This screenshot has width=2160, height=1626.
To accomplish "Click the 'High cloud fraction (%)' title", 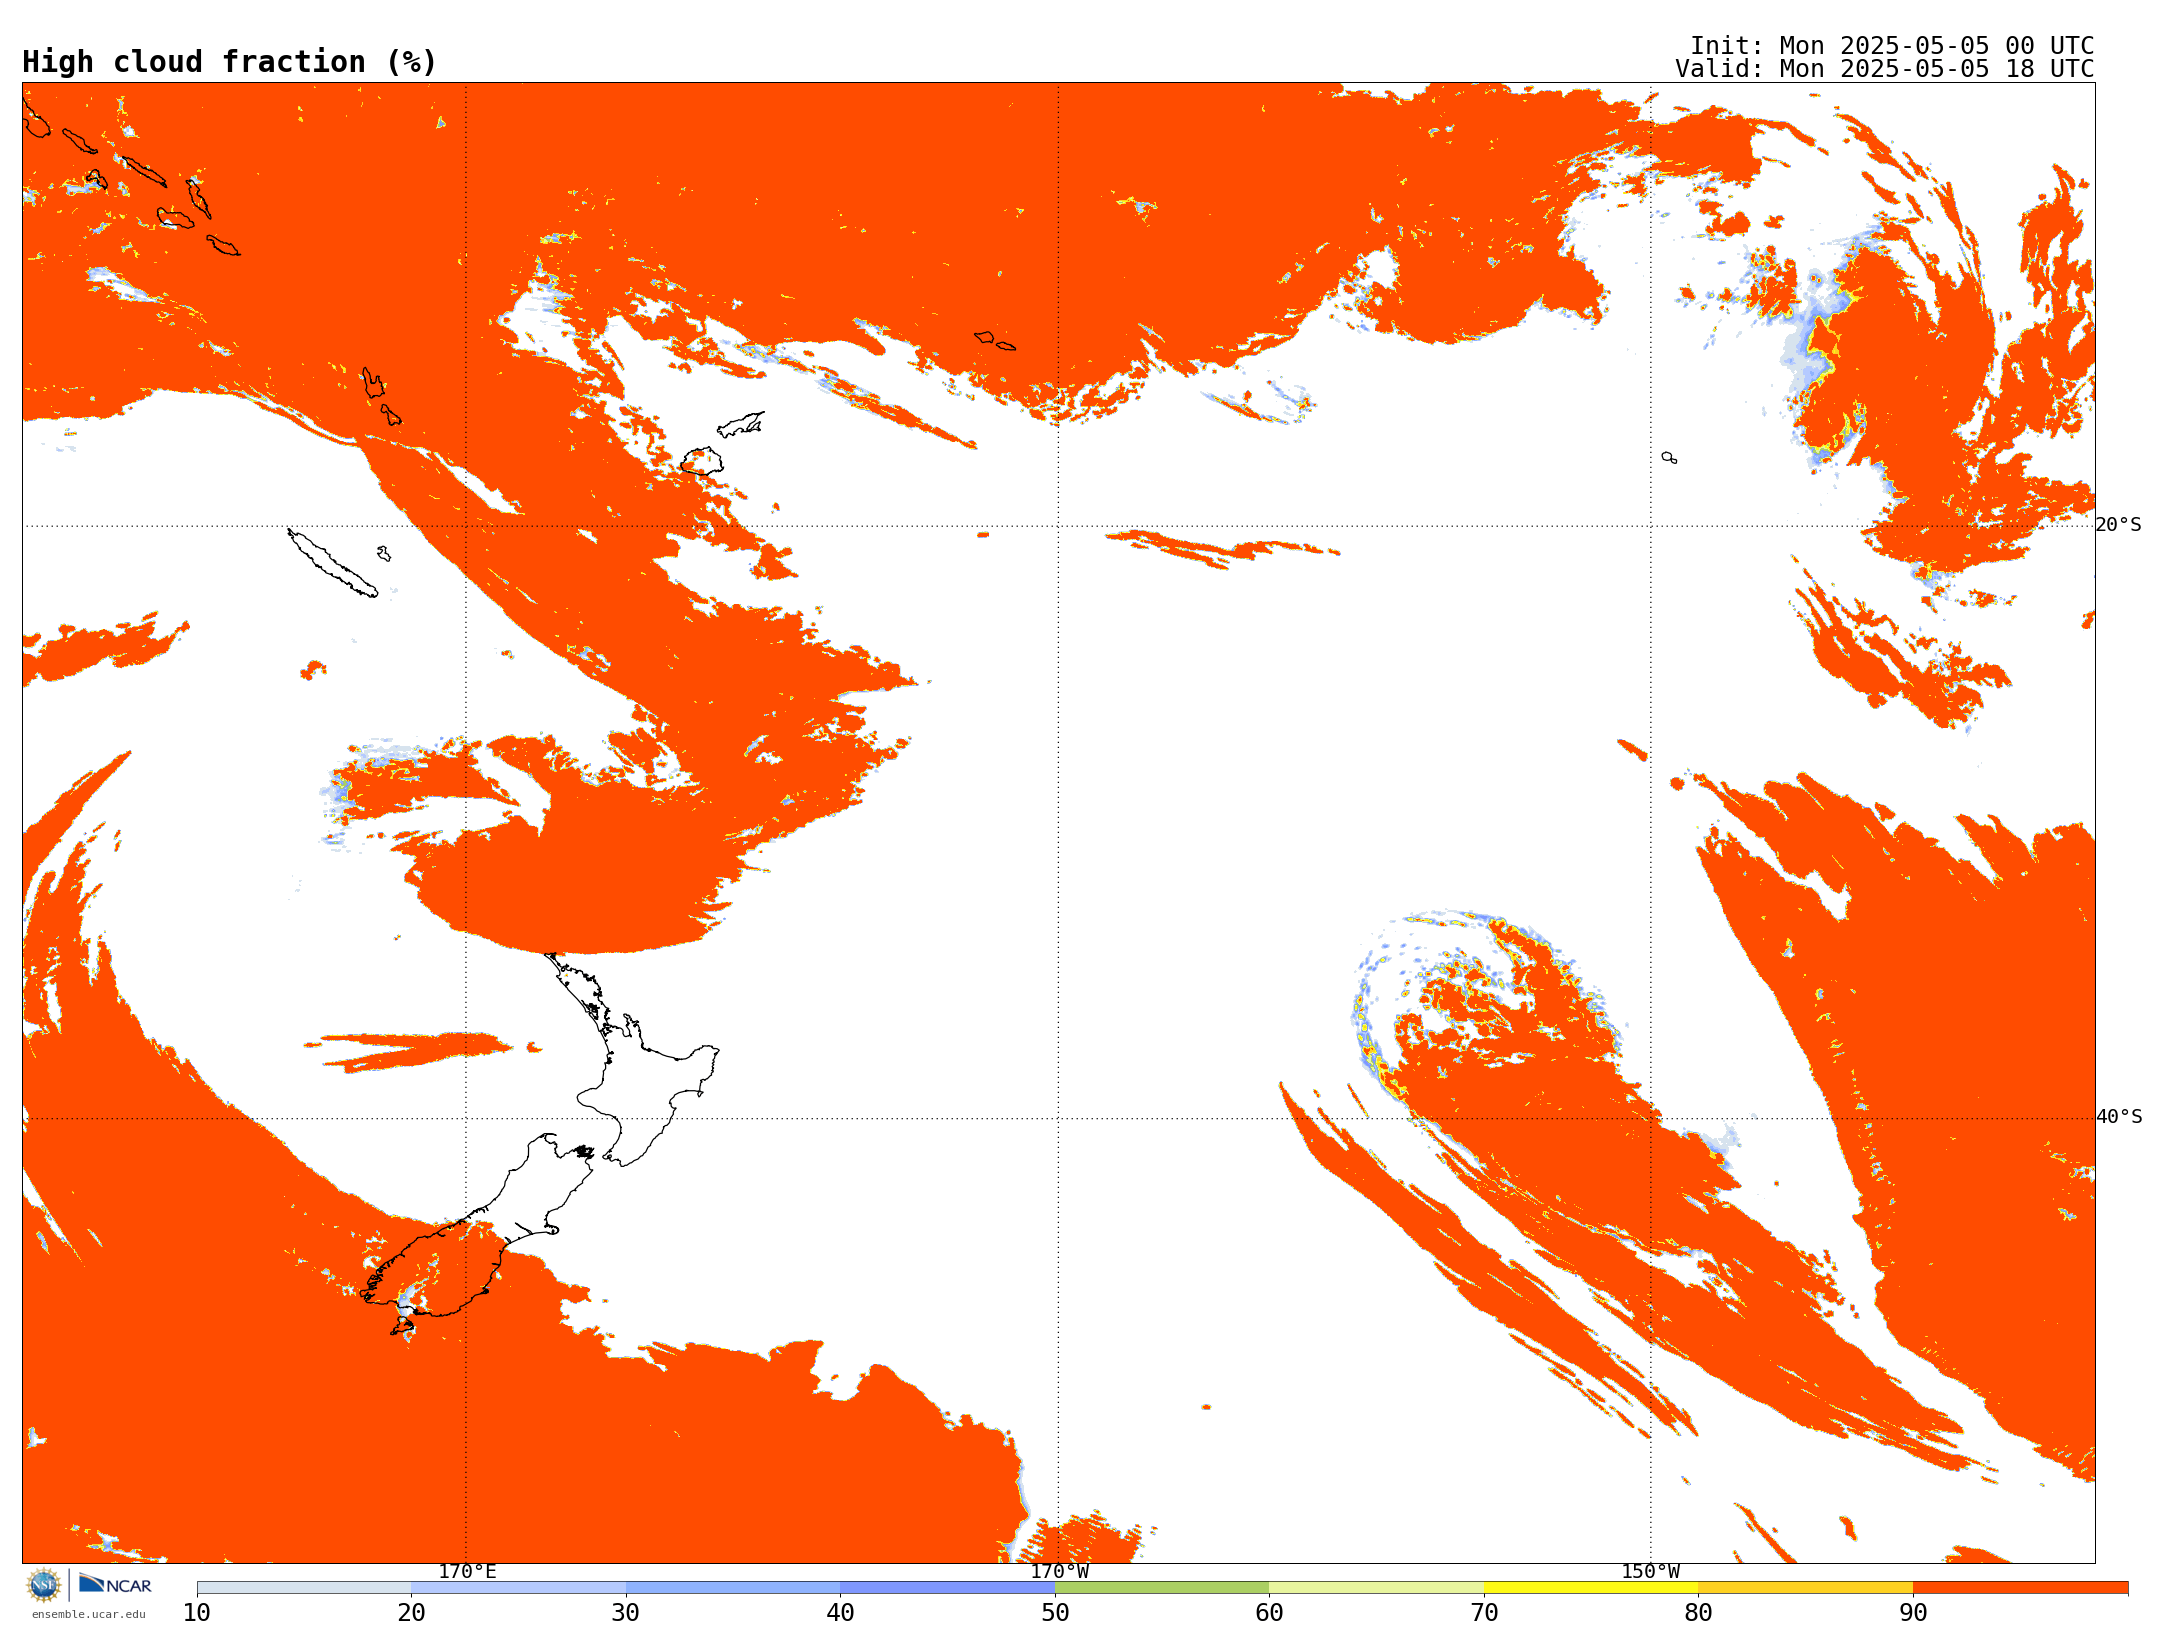I will click(x=229, y=62).
